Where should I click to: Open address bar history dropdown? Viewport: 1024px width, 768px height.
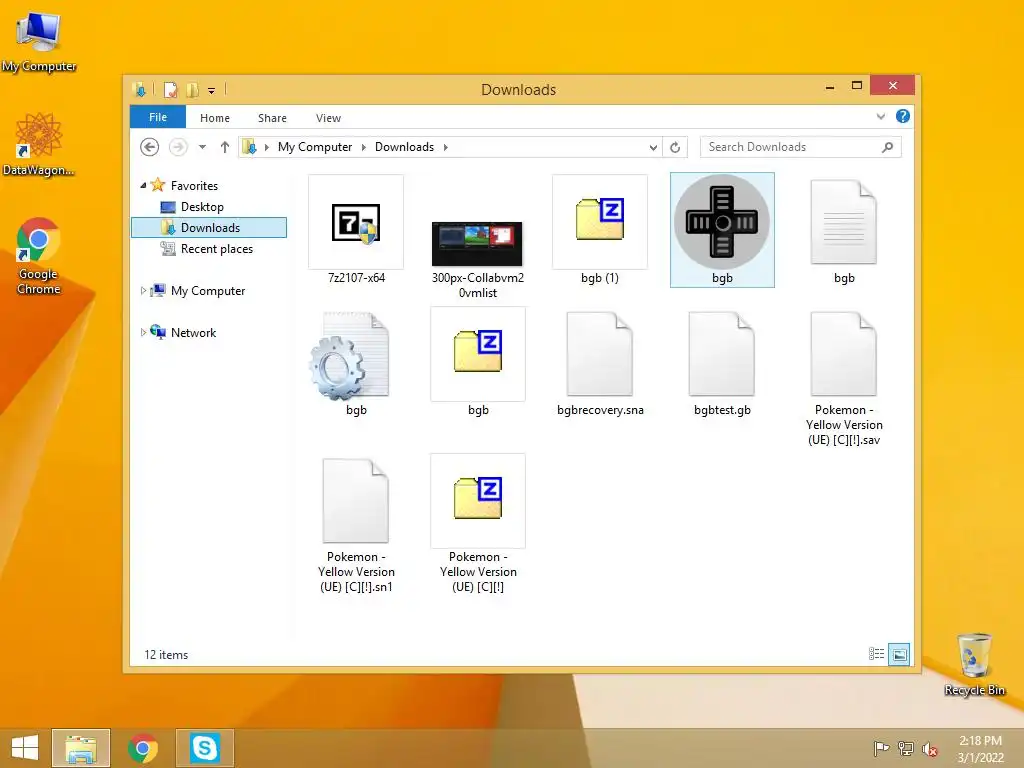click(653, 148)
